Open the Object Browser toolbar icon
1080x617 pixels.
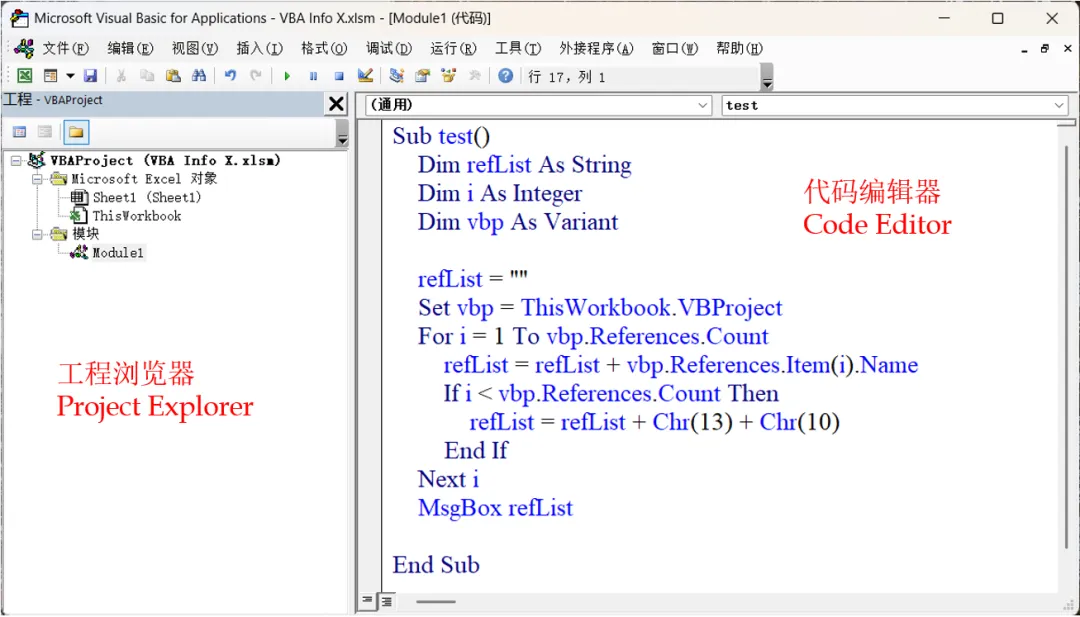pos(448,76)
